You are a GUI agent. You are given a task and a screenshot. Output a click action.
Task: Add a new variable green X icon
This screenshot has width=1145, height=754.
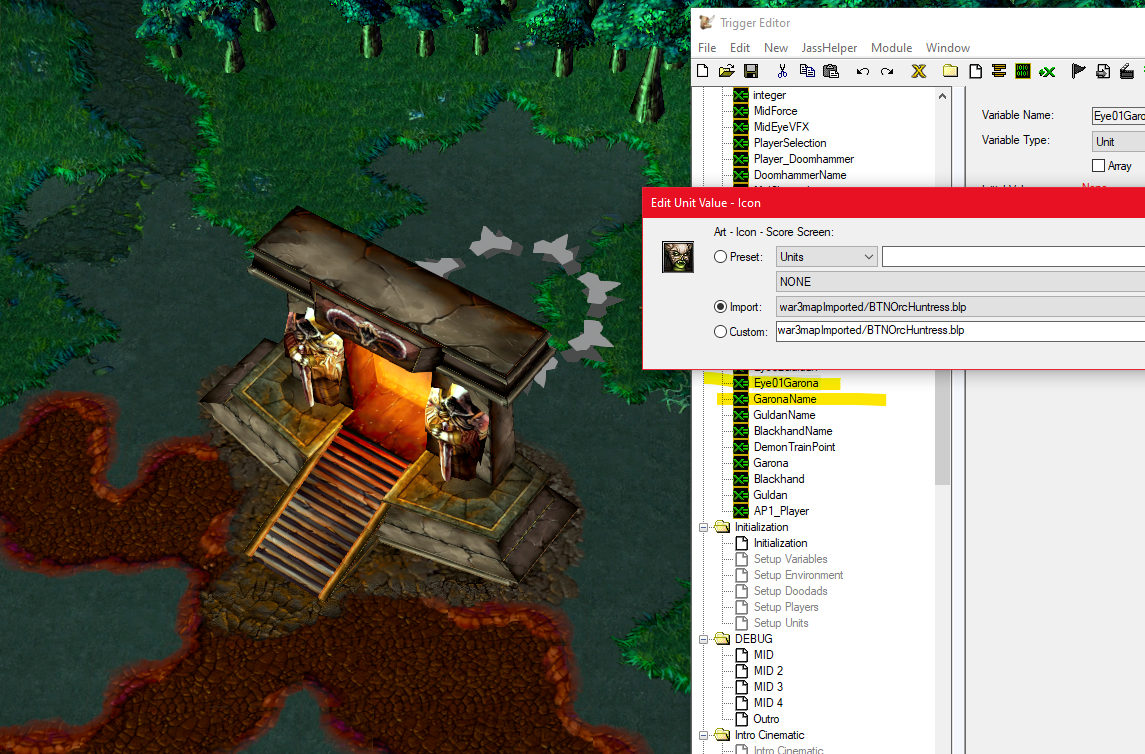(x=1047, y=72)
